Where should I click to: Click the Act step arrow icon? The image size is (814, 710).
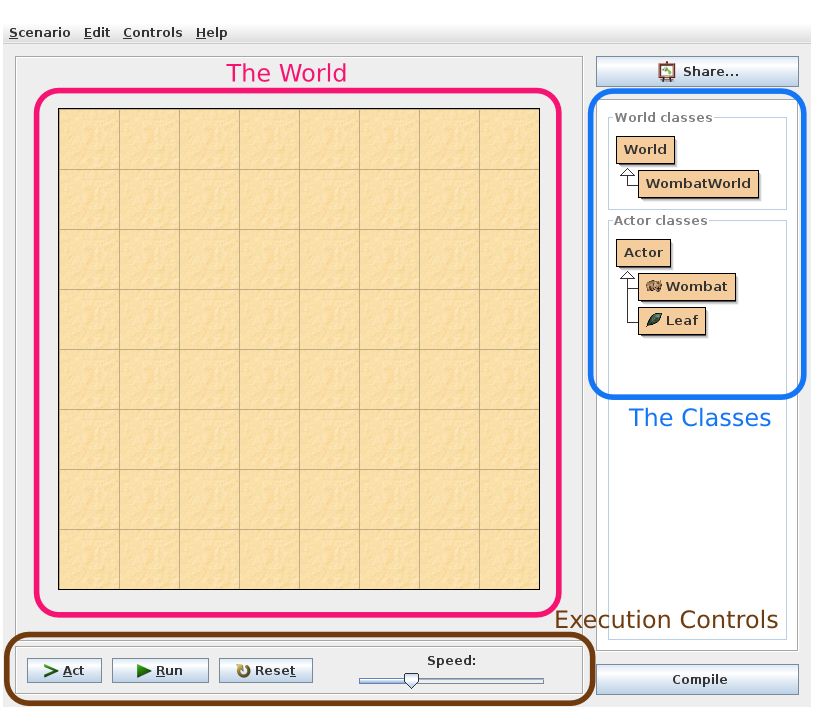[x=51, y=671]
